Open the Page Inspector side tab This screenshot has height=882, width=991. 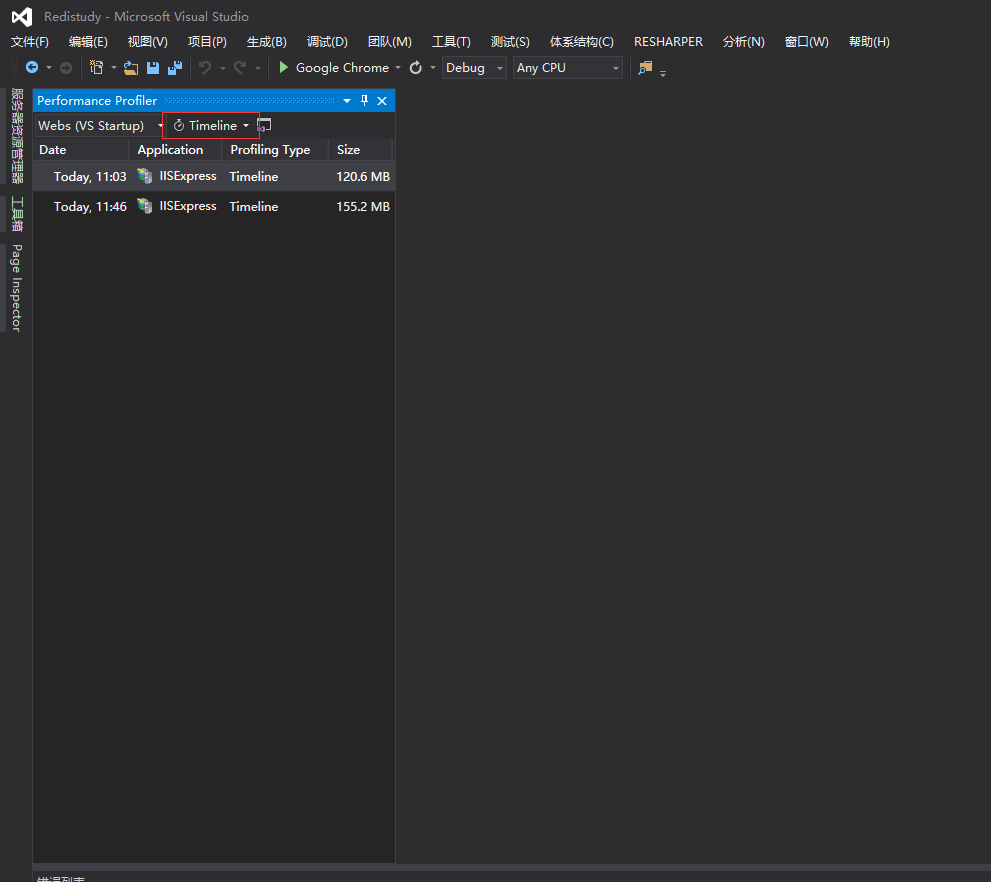tap(16, 288)
